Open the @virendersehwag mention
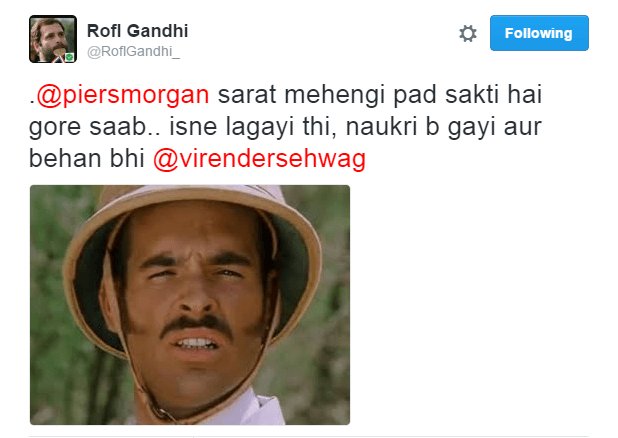Image resolution: width=618 pixels, height=438 pixels. [259, 159]
